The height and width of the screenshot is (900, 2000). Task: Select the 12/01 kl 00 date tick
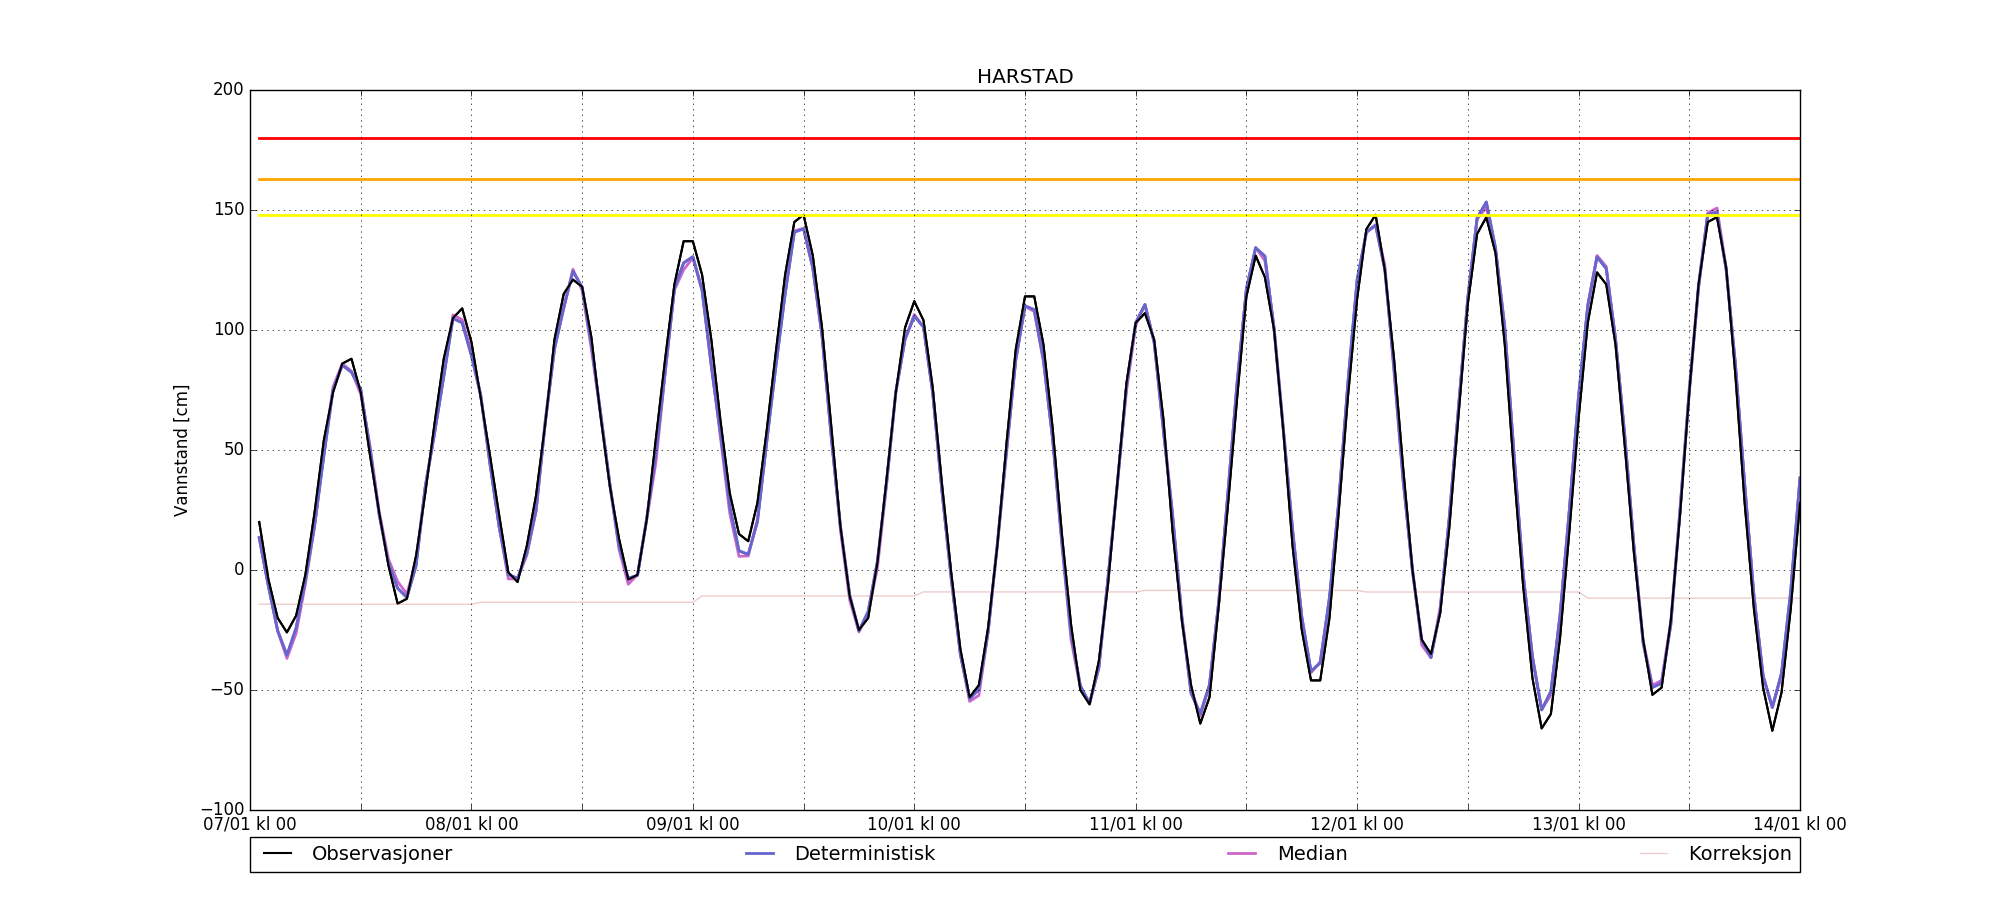point(1357,825)
